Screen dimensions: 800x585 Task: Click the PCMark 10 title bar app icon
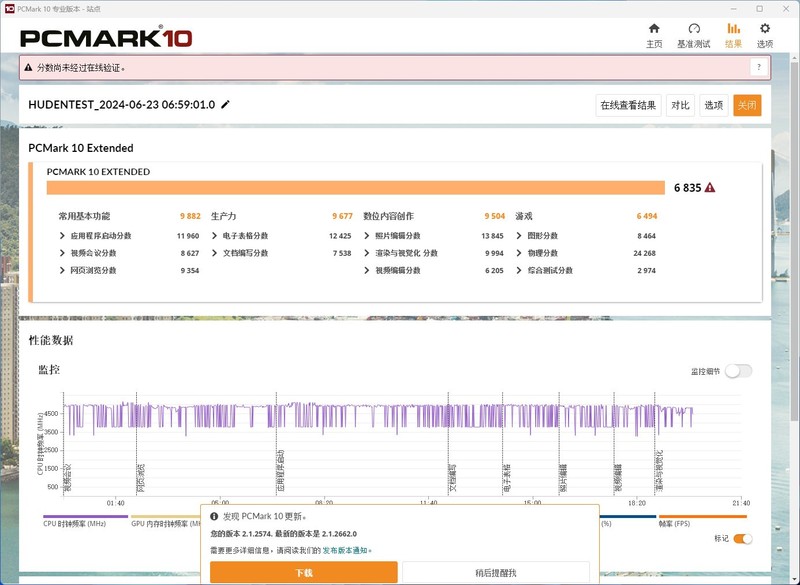pyautogui.click(x=9, y=9)
